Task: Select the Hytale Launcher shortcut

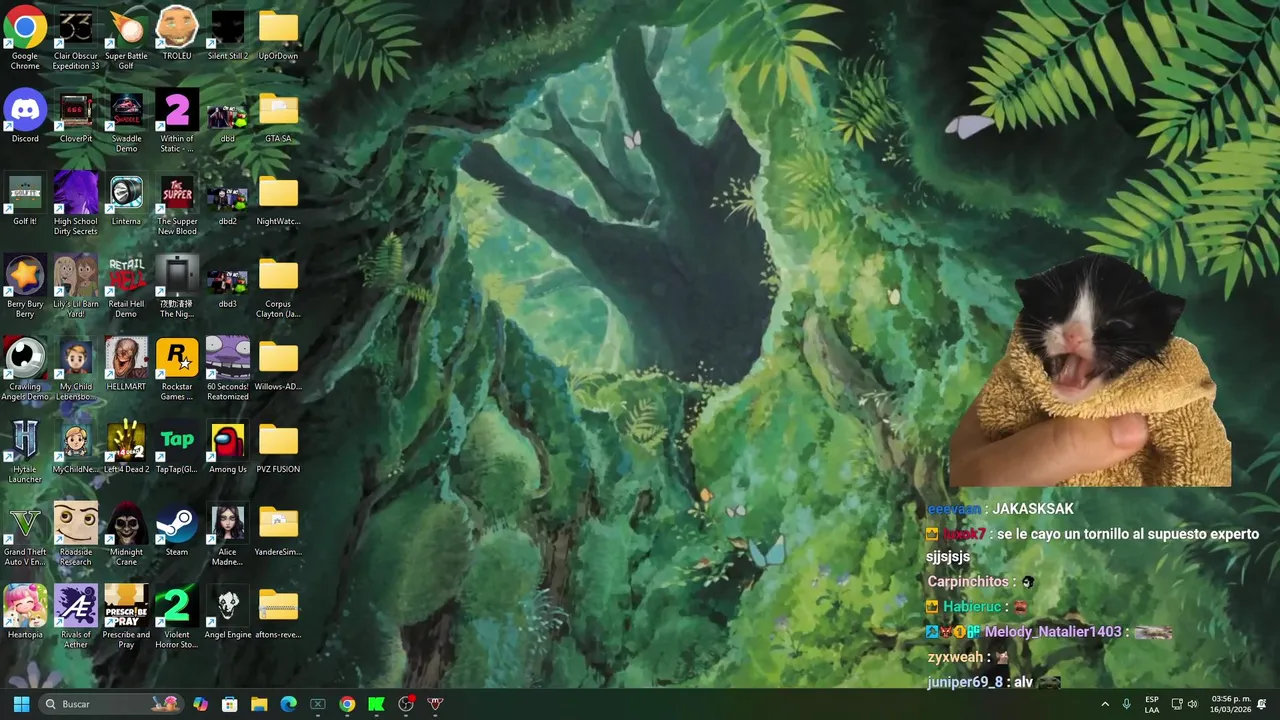Action: 25,452
